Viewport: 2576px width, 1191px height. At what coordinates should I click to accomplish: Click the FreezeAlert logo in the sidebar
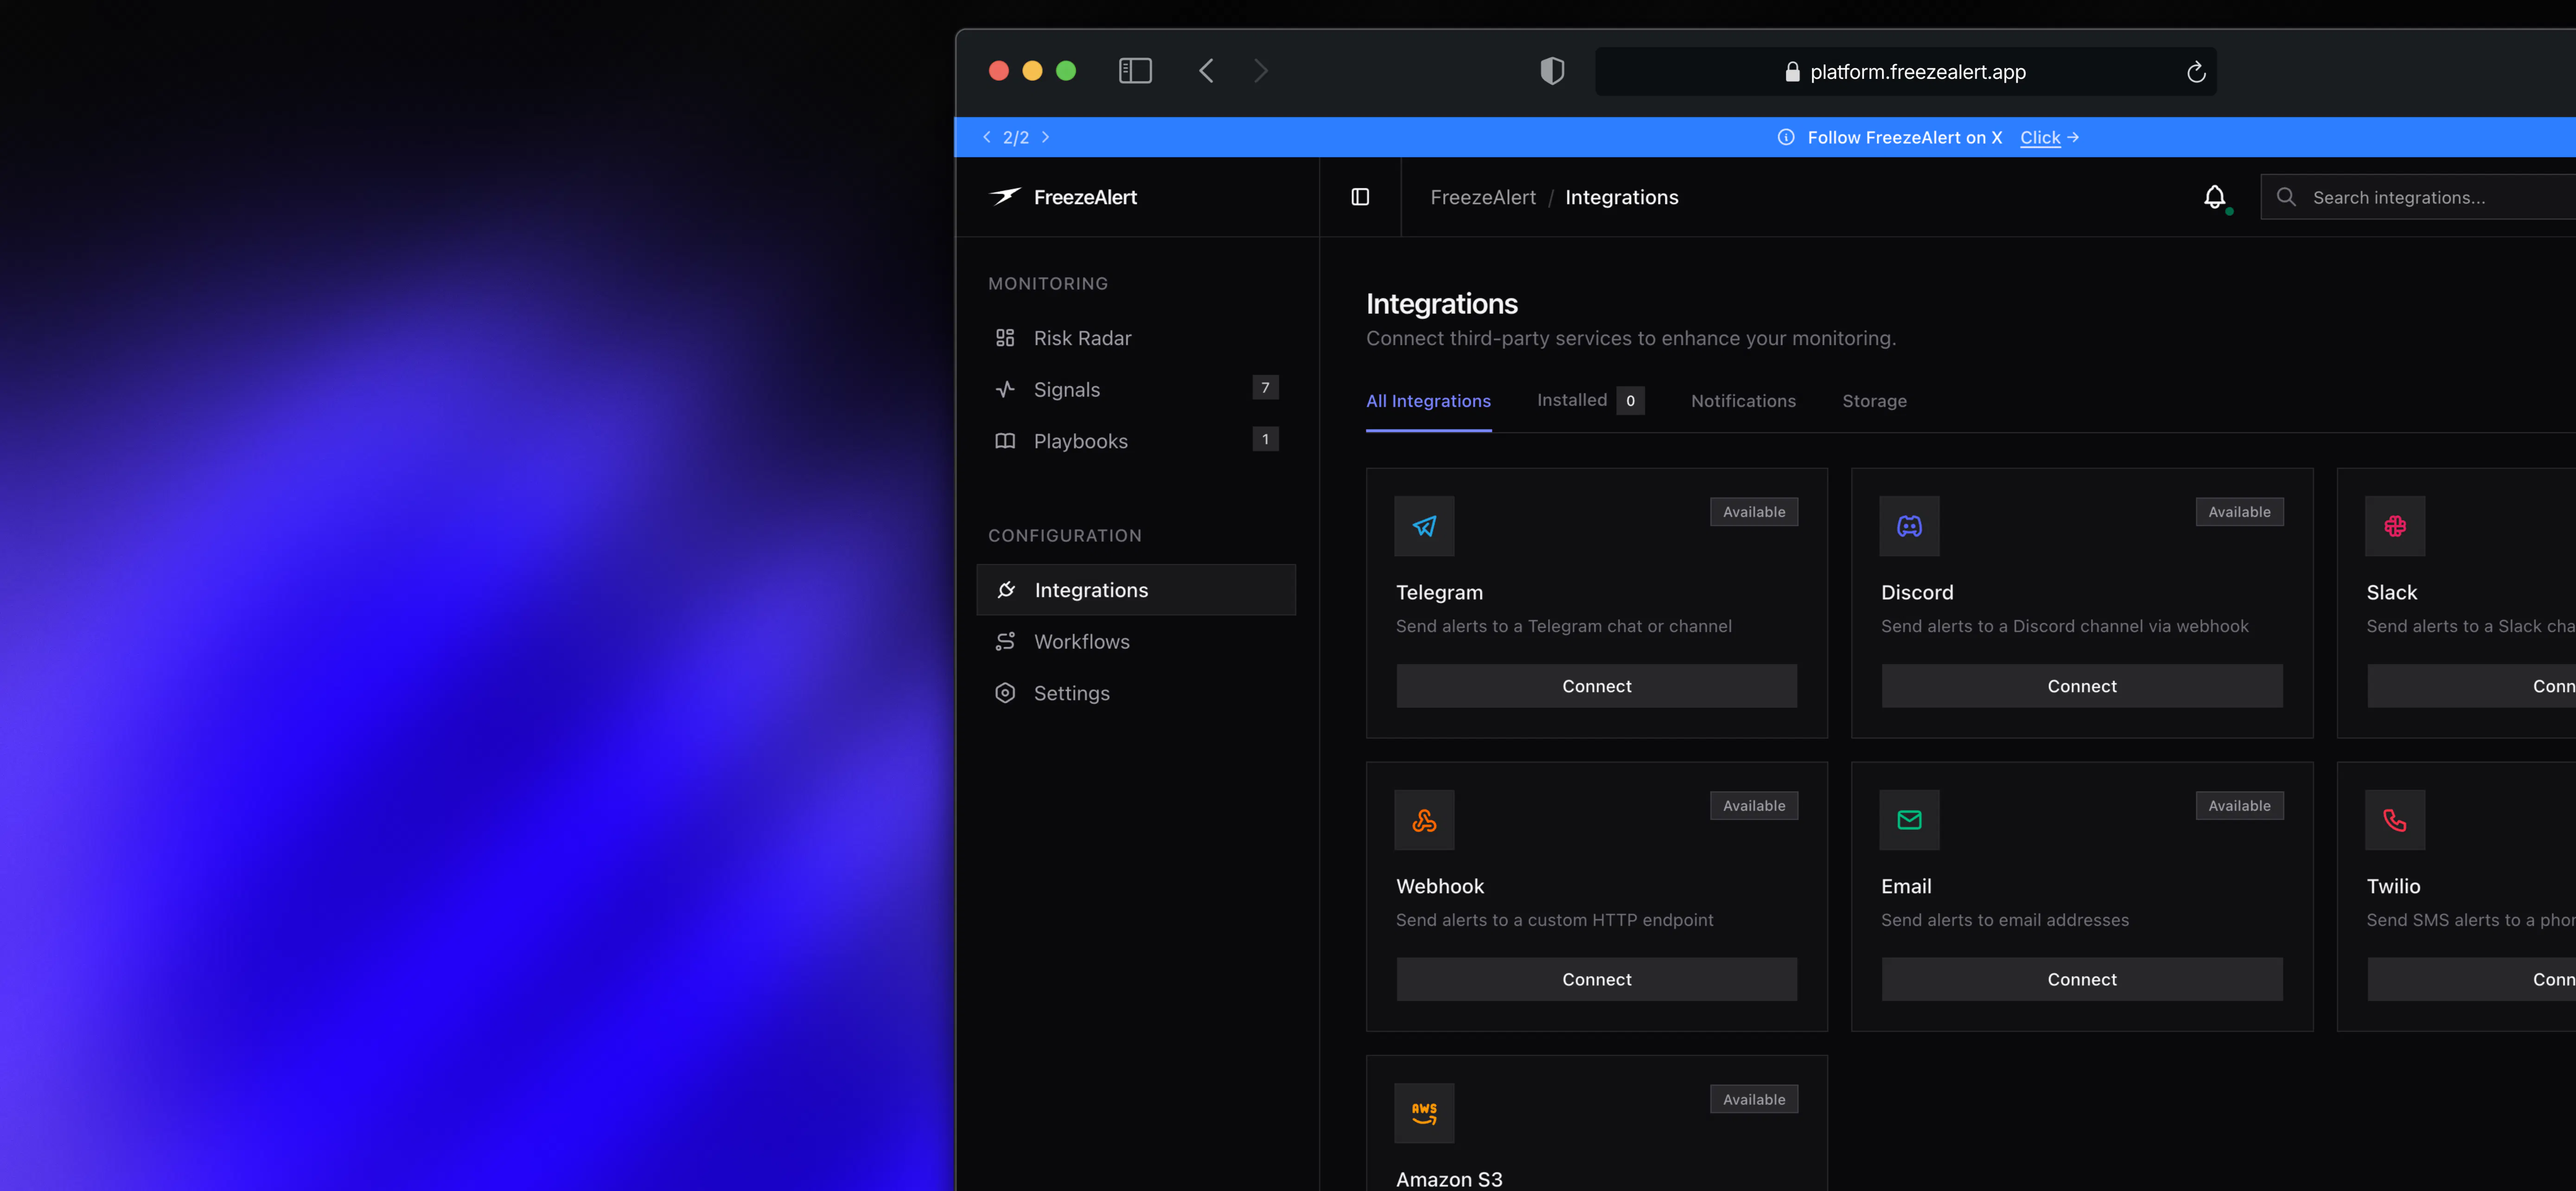coord(1063,197)
